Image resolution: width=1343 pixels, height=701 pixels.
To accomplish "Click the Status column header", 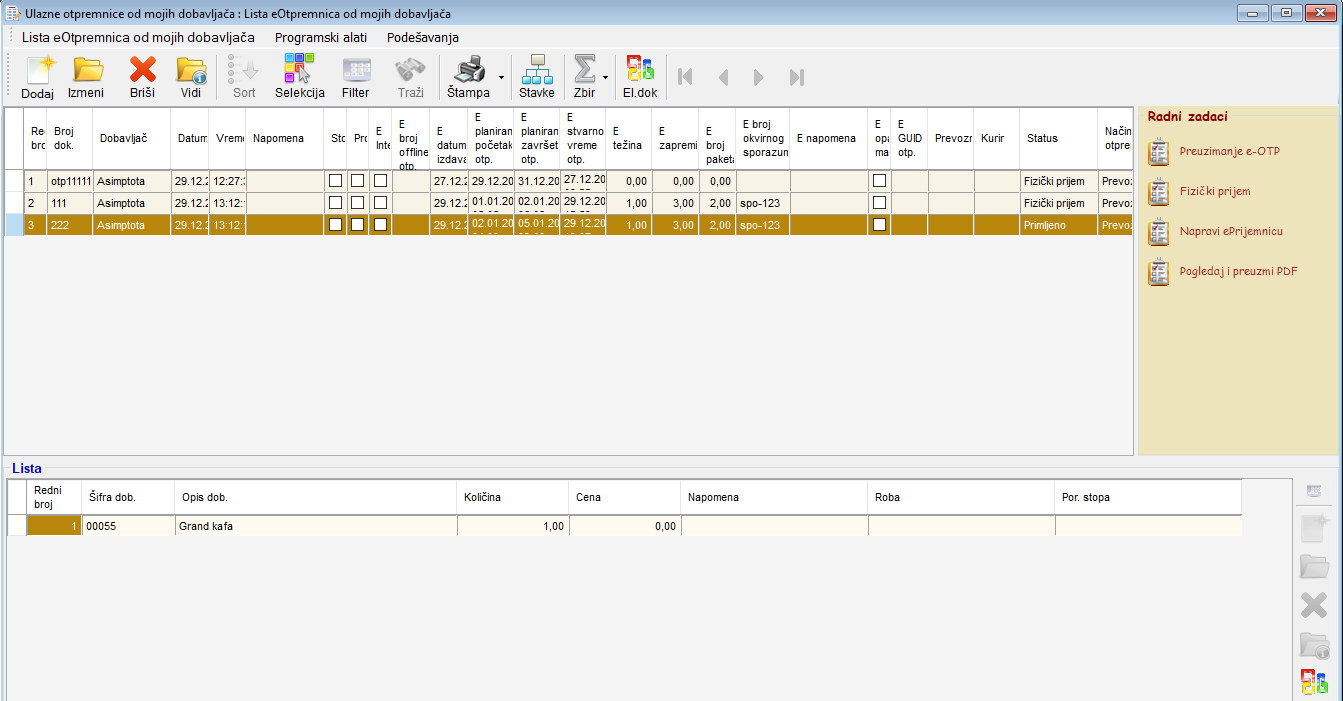I will click(1042, 139).
